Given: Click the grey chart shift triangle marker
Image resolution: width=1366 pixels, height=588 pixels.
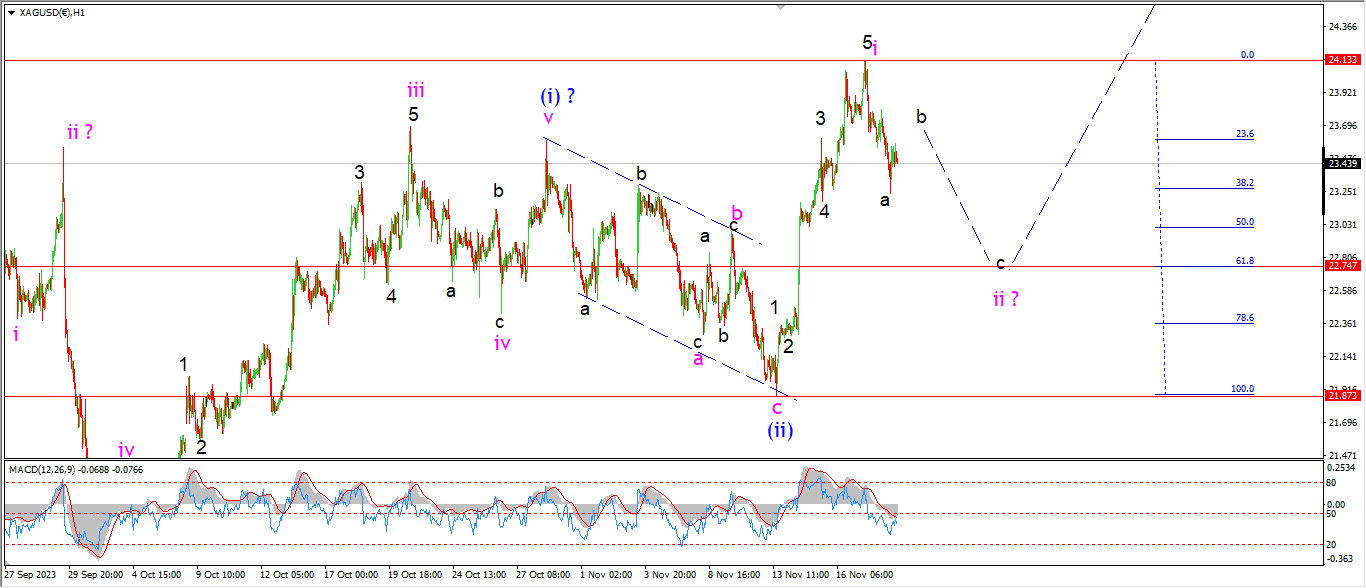Looking at the screenshot, I should (781, 7).
